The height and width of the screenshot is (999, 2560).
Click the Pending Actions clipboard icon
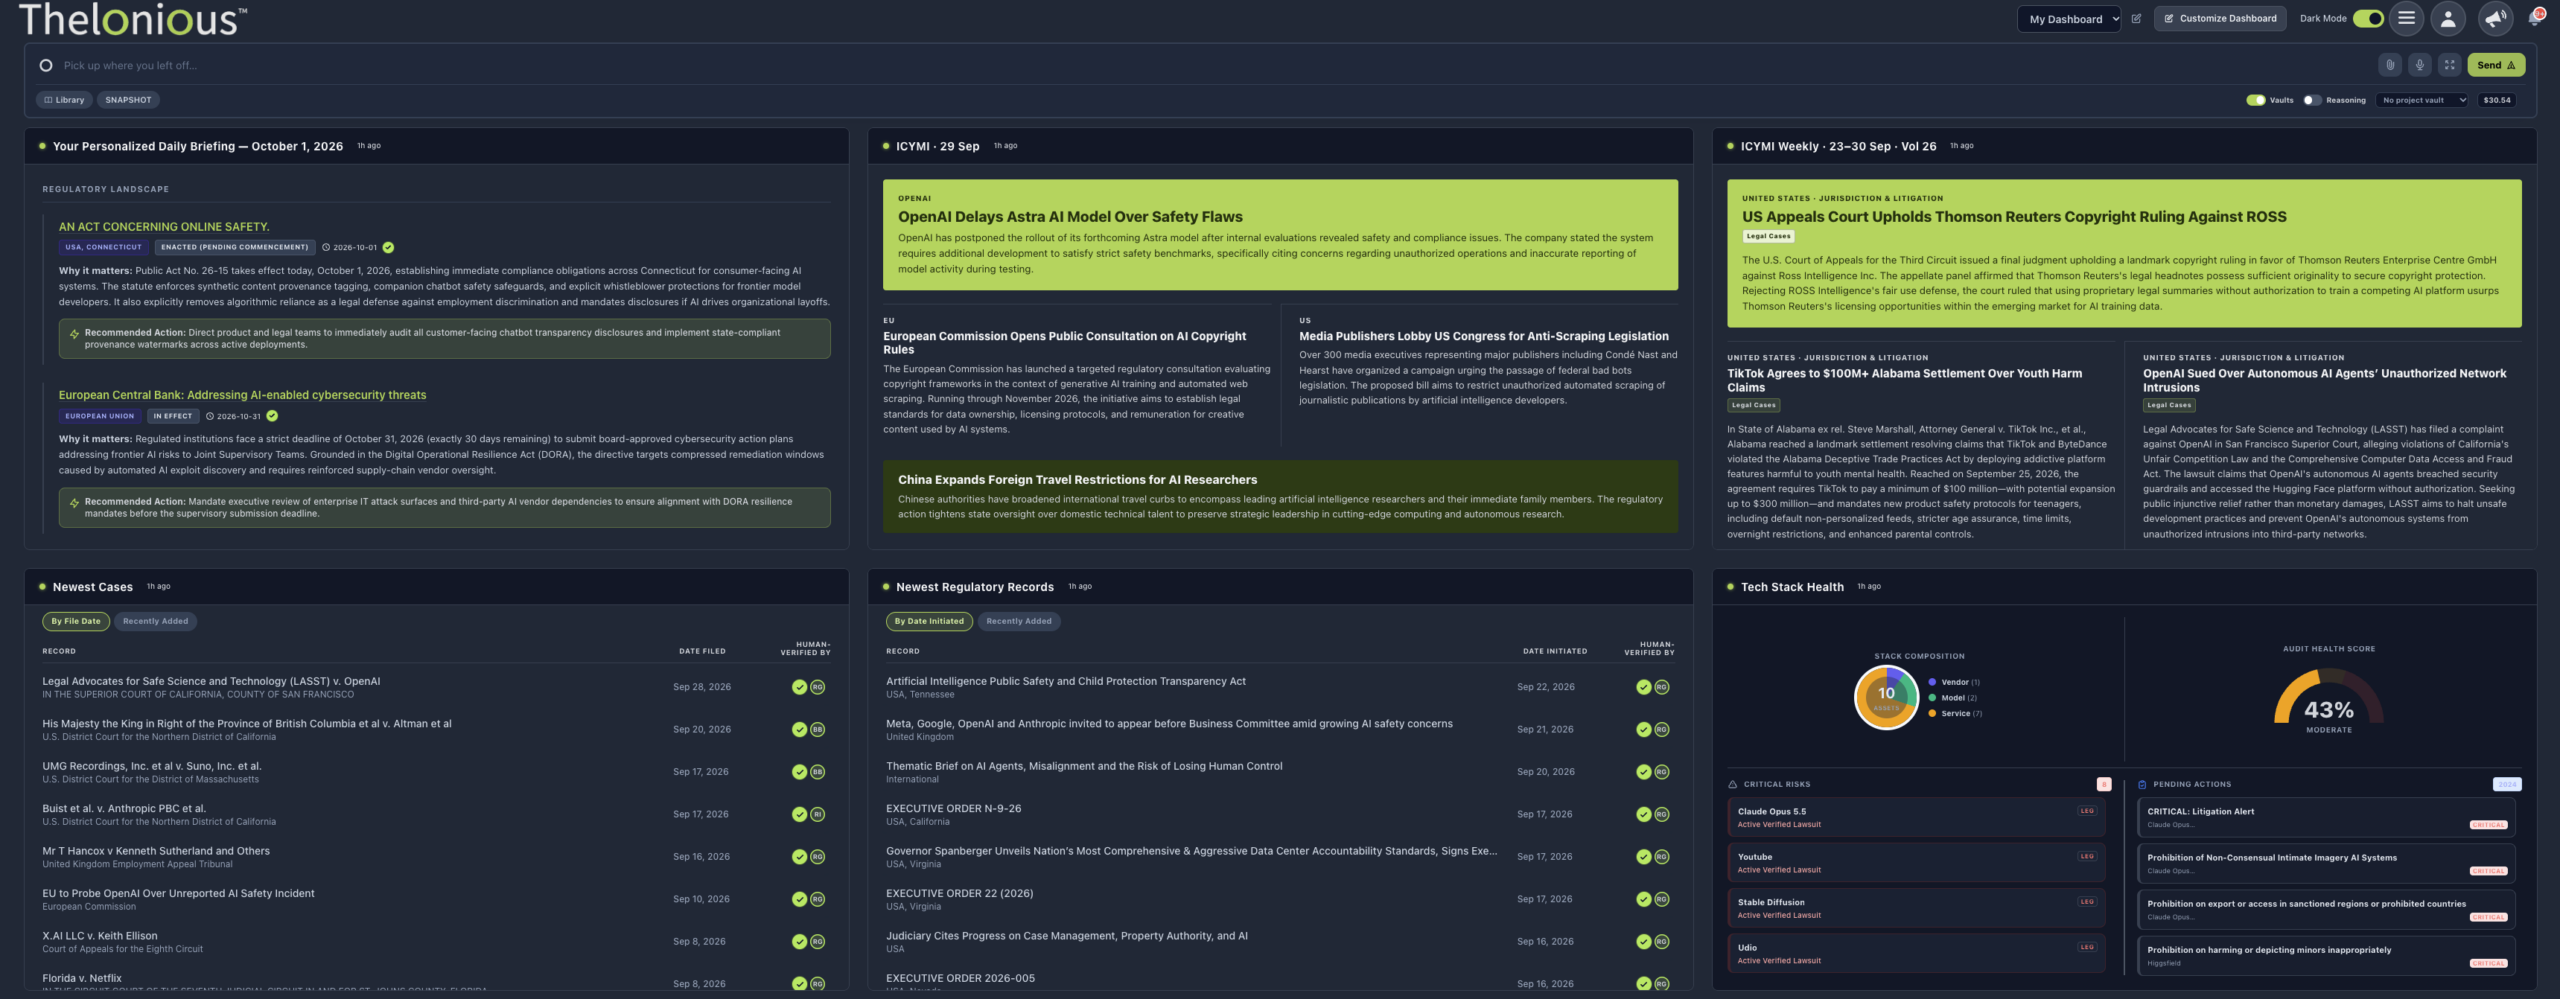click(x=2142, y=784)
